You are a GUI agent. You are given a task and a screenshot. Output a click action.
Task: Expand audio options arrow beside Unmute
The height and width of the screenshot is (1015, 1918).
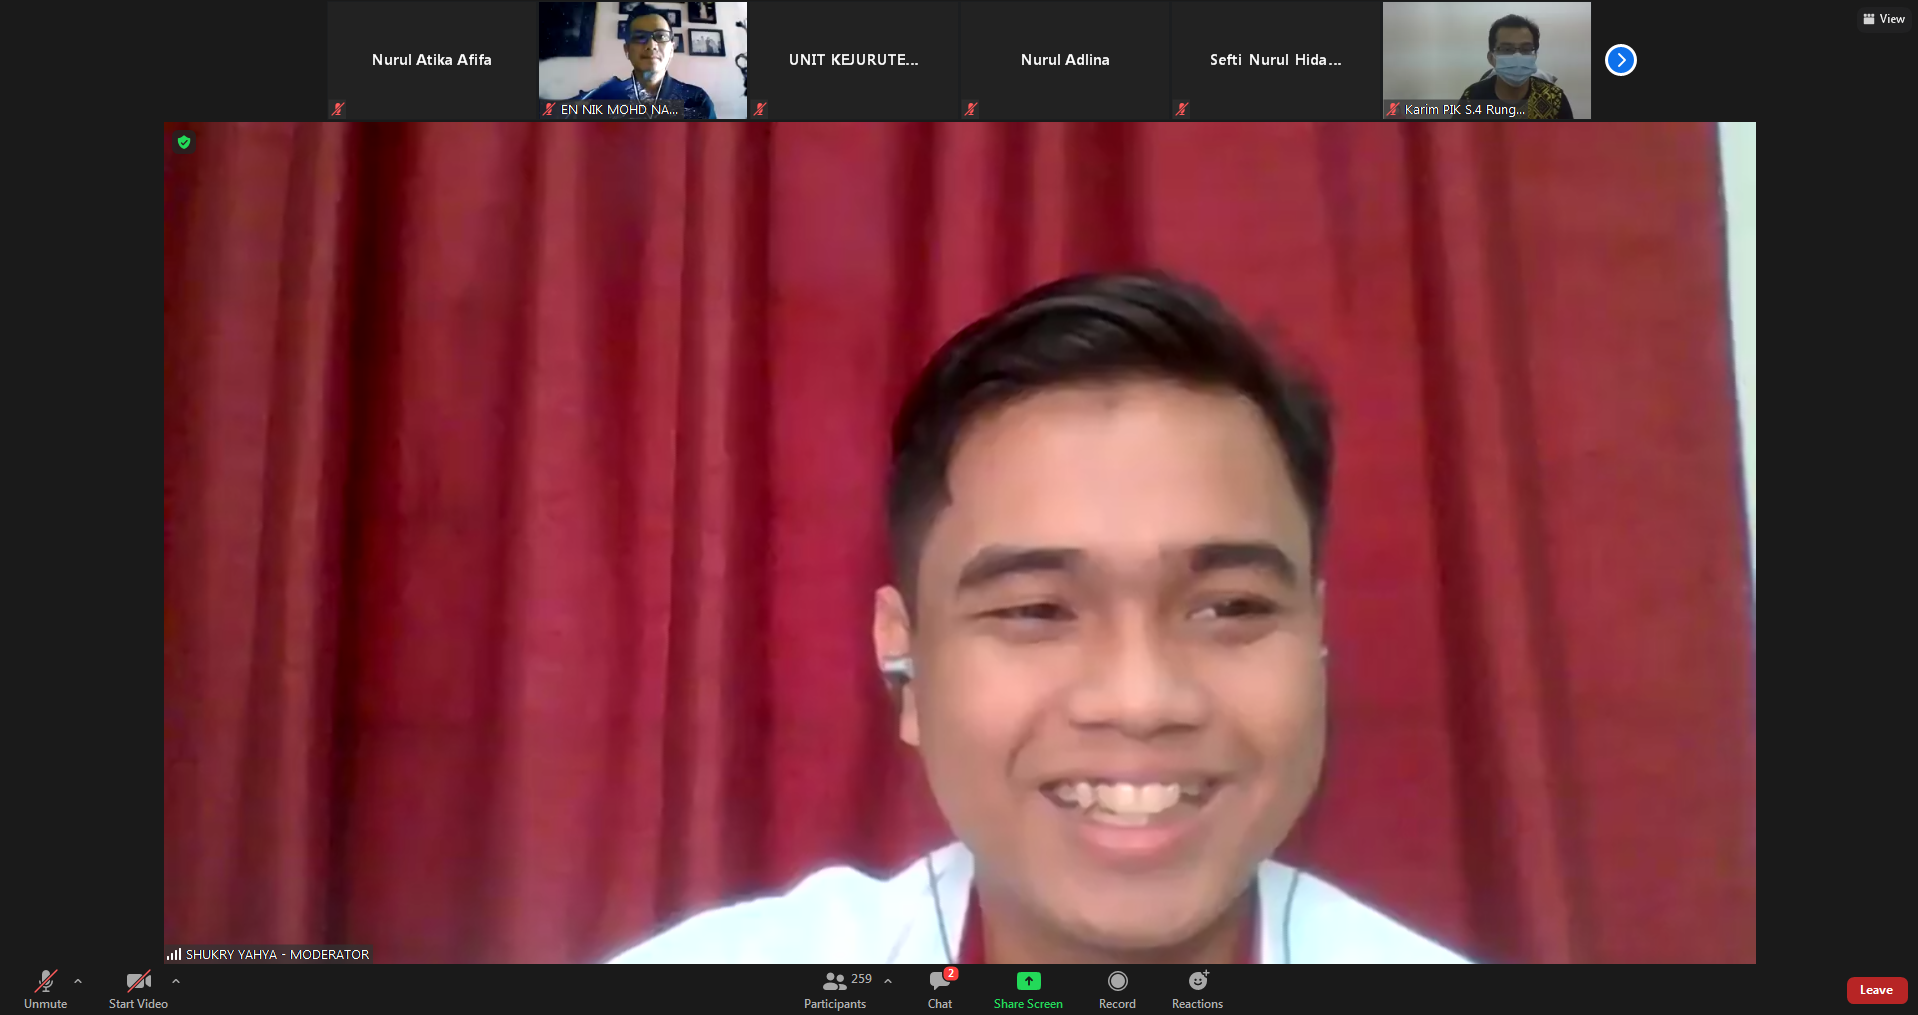click(x=78, y=981)
